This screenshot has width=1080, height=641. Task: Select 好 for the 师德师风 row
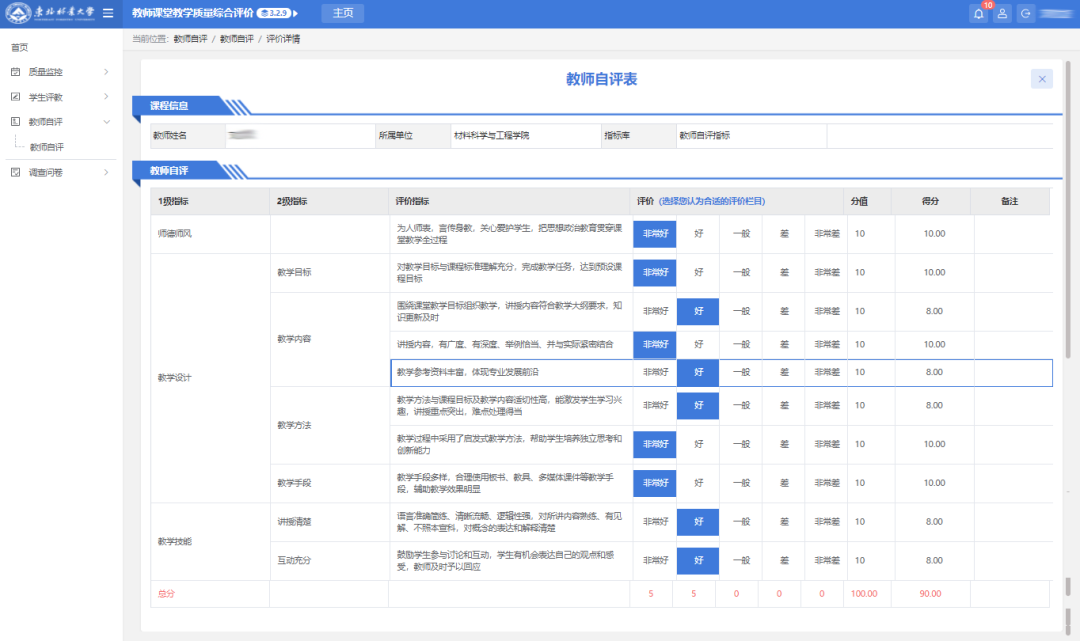(x=698, y=234)
